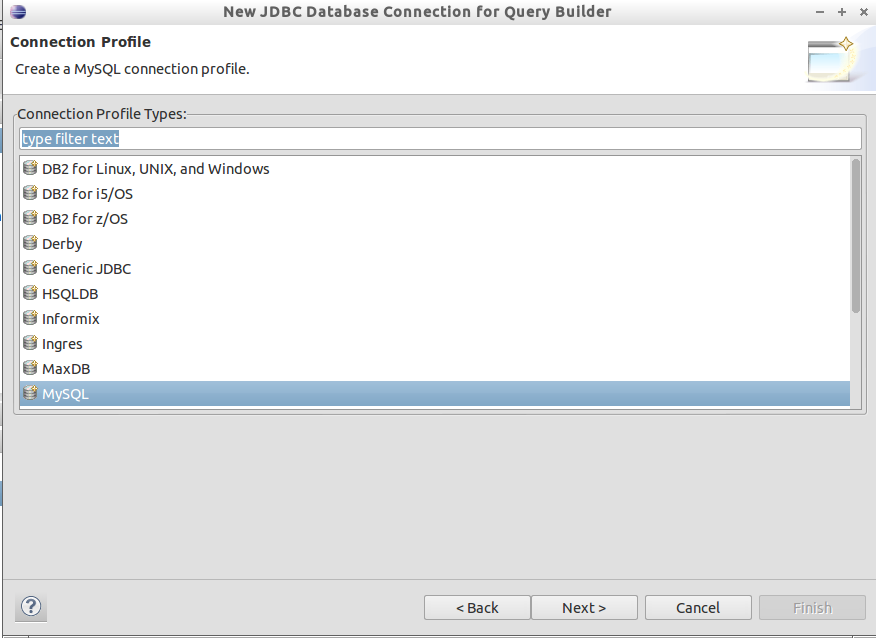Click the Generic JDBC database icon
This screenshot has width=876, height=638.
pos(30,268)
